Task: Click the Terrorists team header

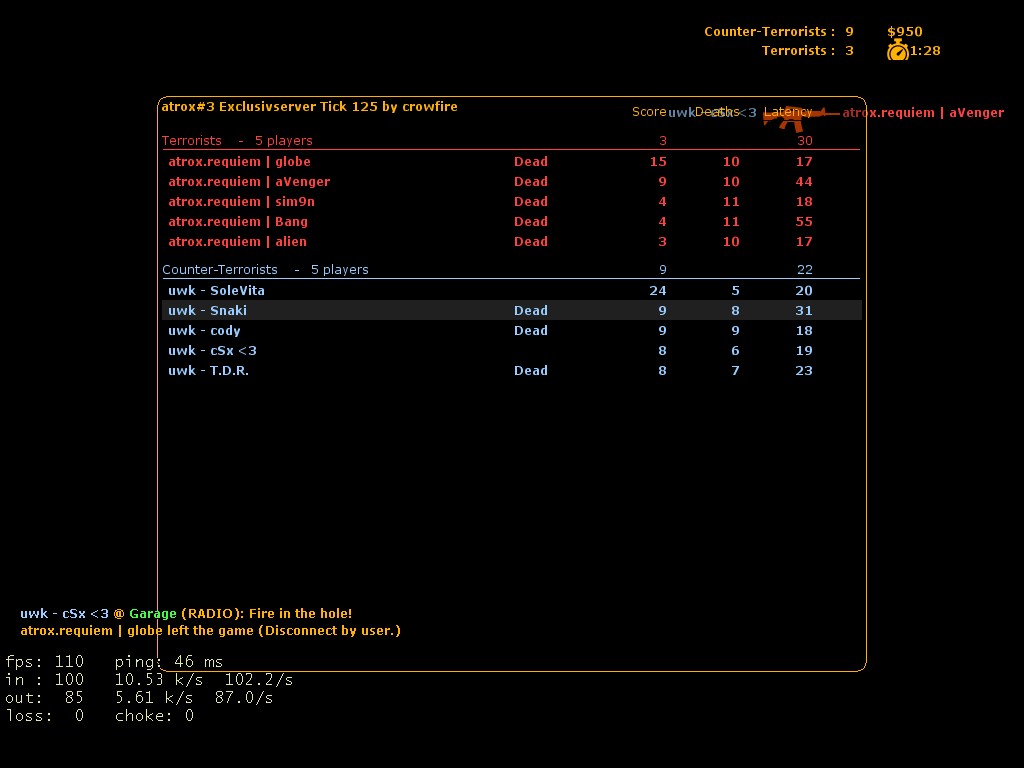Action: tap(192, 141)
